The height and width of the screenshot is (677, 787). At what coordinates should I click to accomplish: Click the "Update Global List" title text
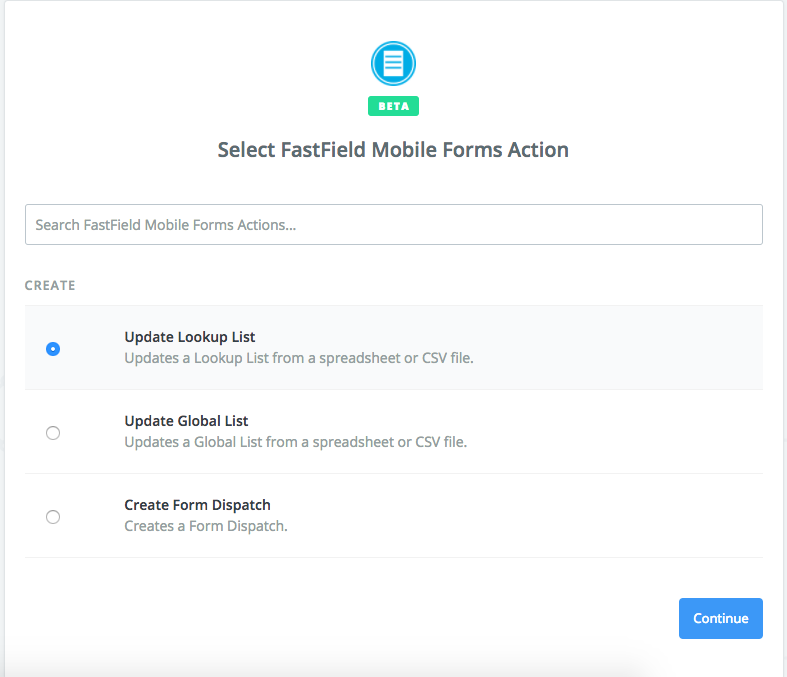tap(186, 421)
